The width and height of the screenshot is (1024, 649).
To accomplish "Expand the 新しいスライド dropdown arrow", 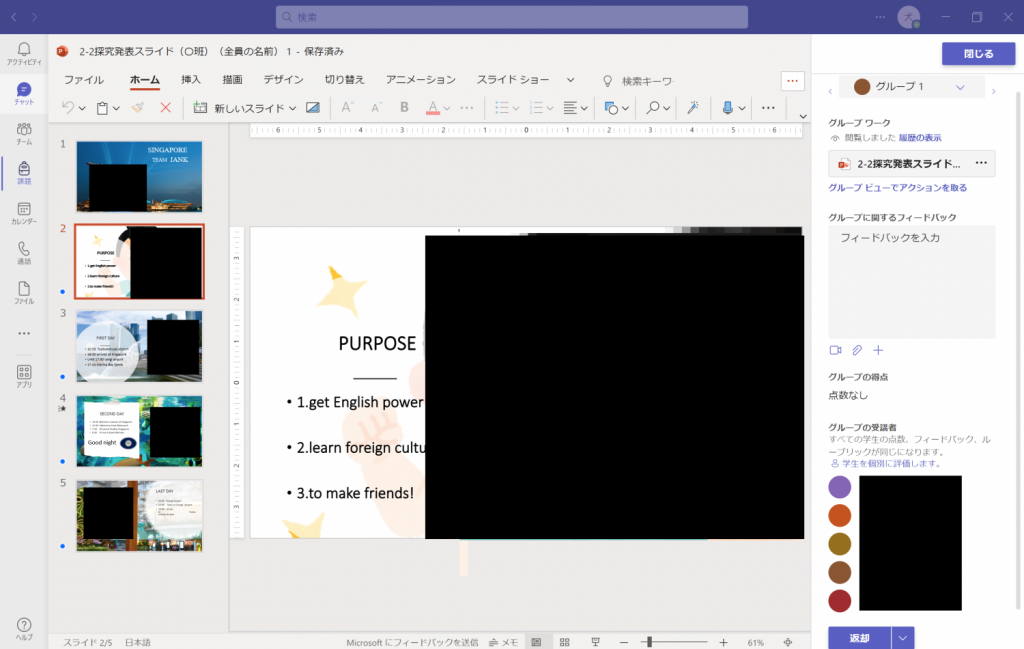I will point(292,108).
